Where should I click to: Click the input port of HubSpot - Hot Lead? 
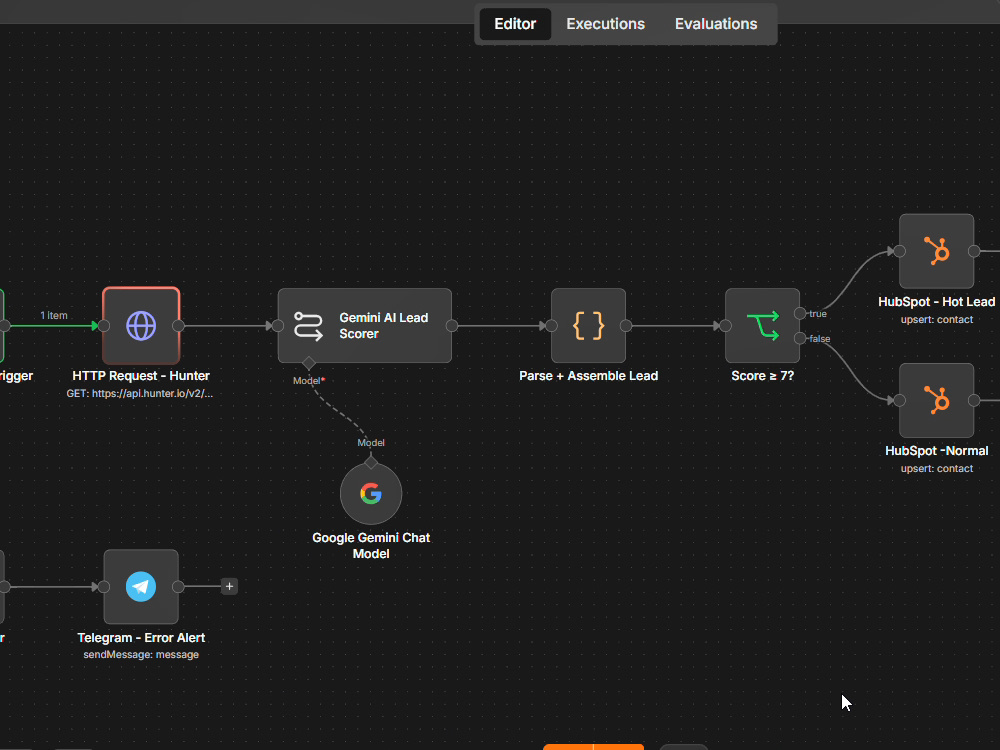coord(899,251)
